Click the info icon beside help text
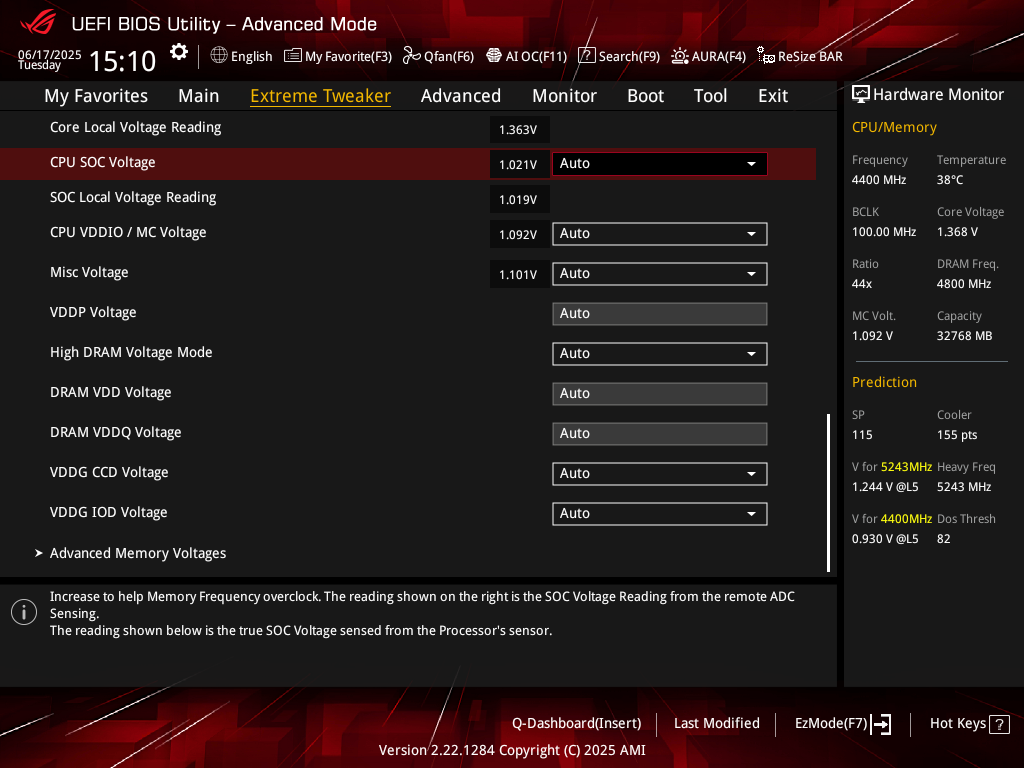 tap(24, 612)
